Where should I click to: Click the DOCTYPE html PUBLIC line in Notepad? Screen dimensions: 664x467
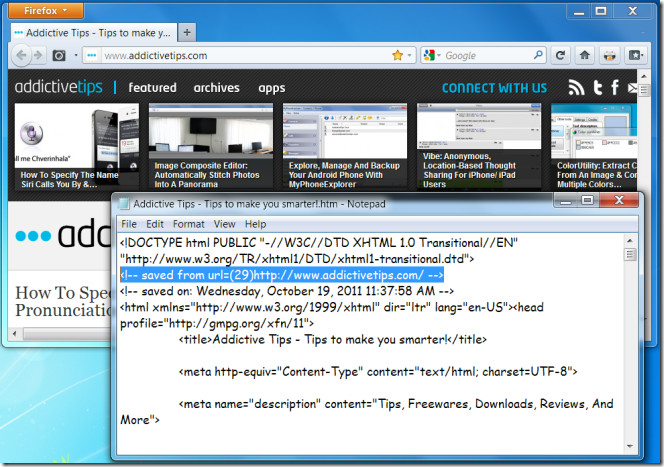pos(318,243)
